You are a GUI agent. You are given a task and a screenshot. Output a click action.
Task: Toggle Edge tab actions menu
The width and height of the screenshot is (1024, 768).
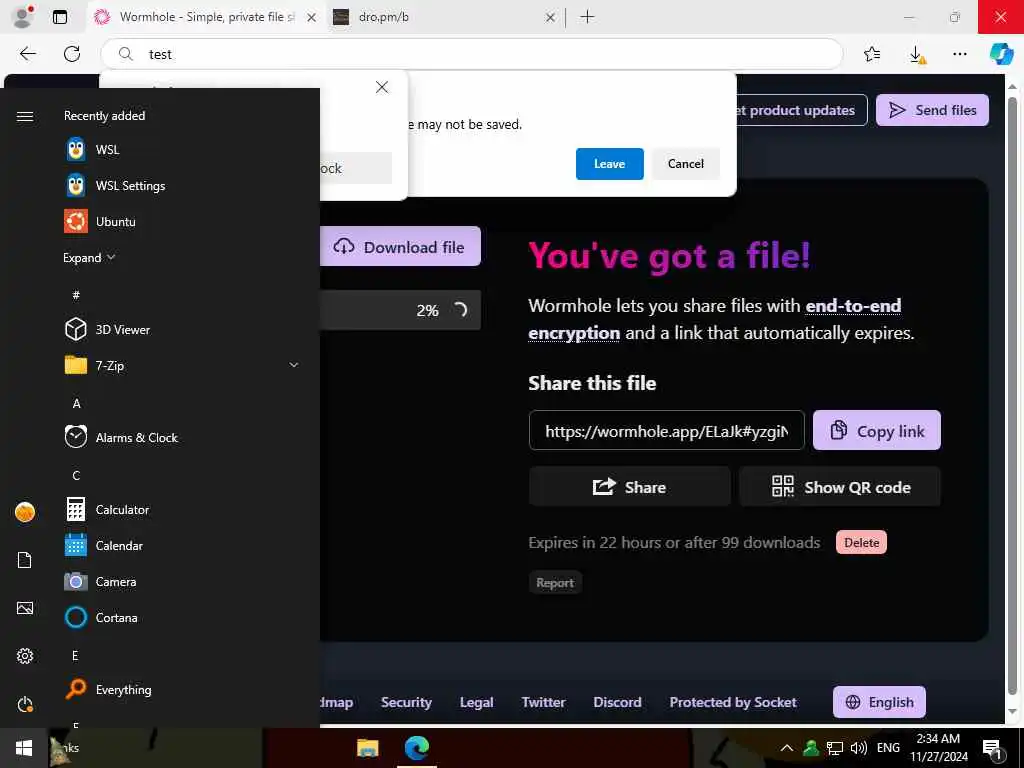click(60, 17)
